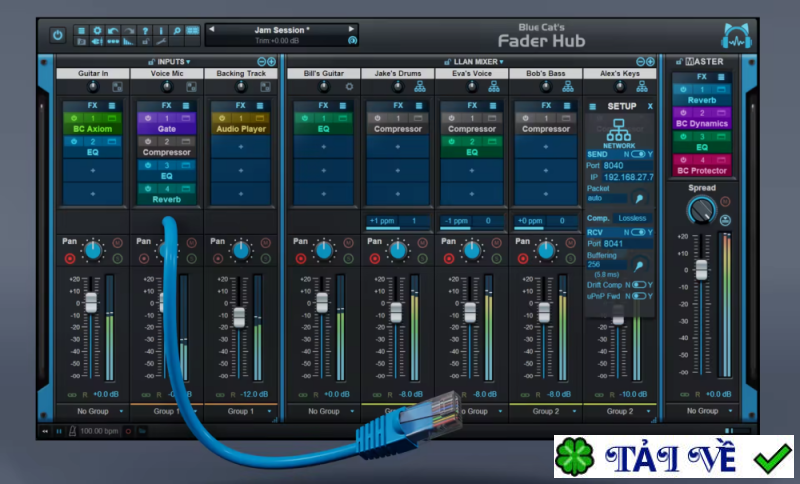This screenshot has width=800, height=484.
Task: Click the TẢI VỀ download button
Action: [673, 456]
